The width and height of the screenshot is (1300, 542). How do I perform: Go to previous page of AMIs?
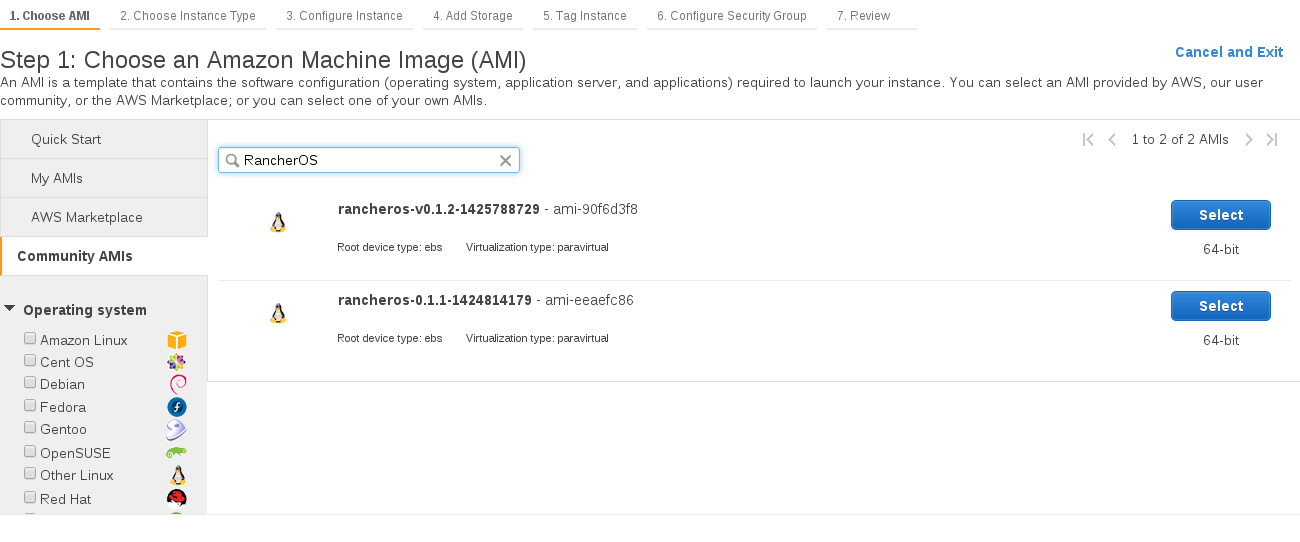[x=1112, y=140]
